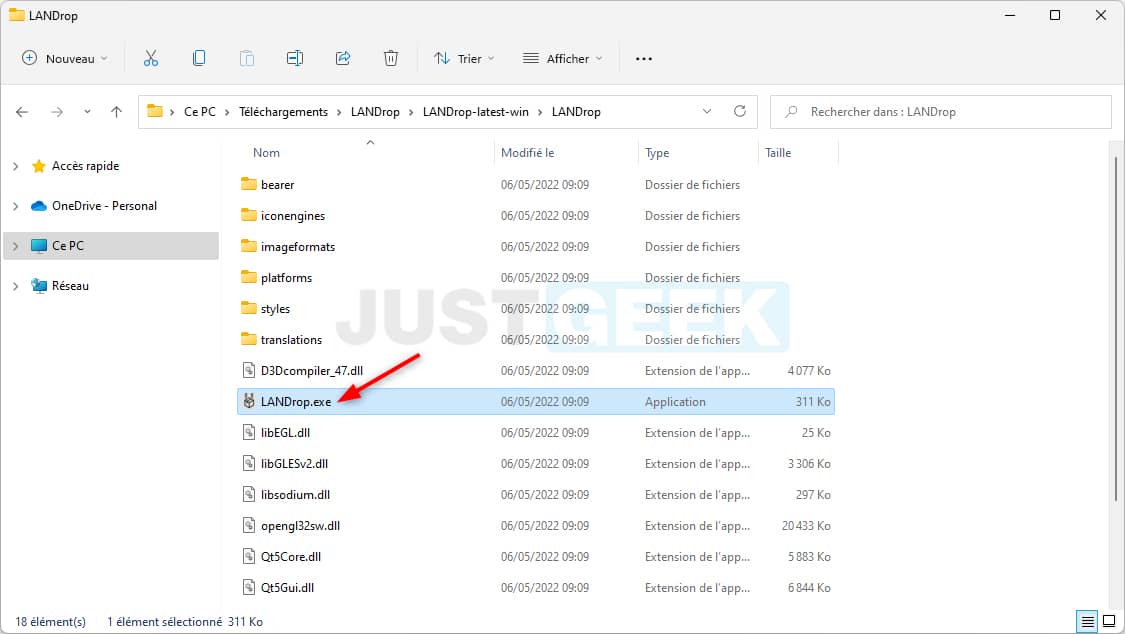Expand Réseau tree node
Screen dimensions: 1125x634
pos(16,286)
